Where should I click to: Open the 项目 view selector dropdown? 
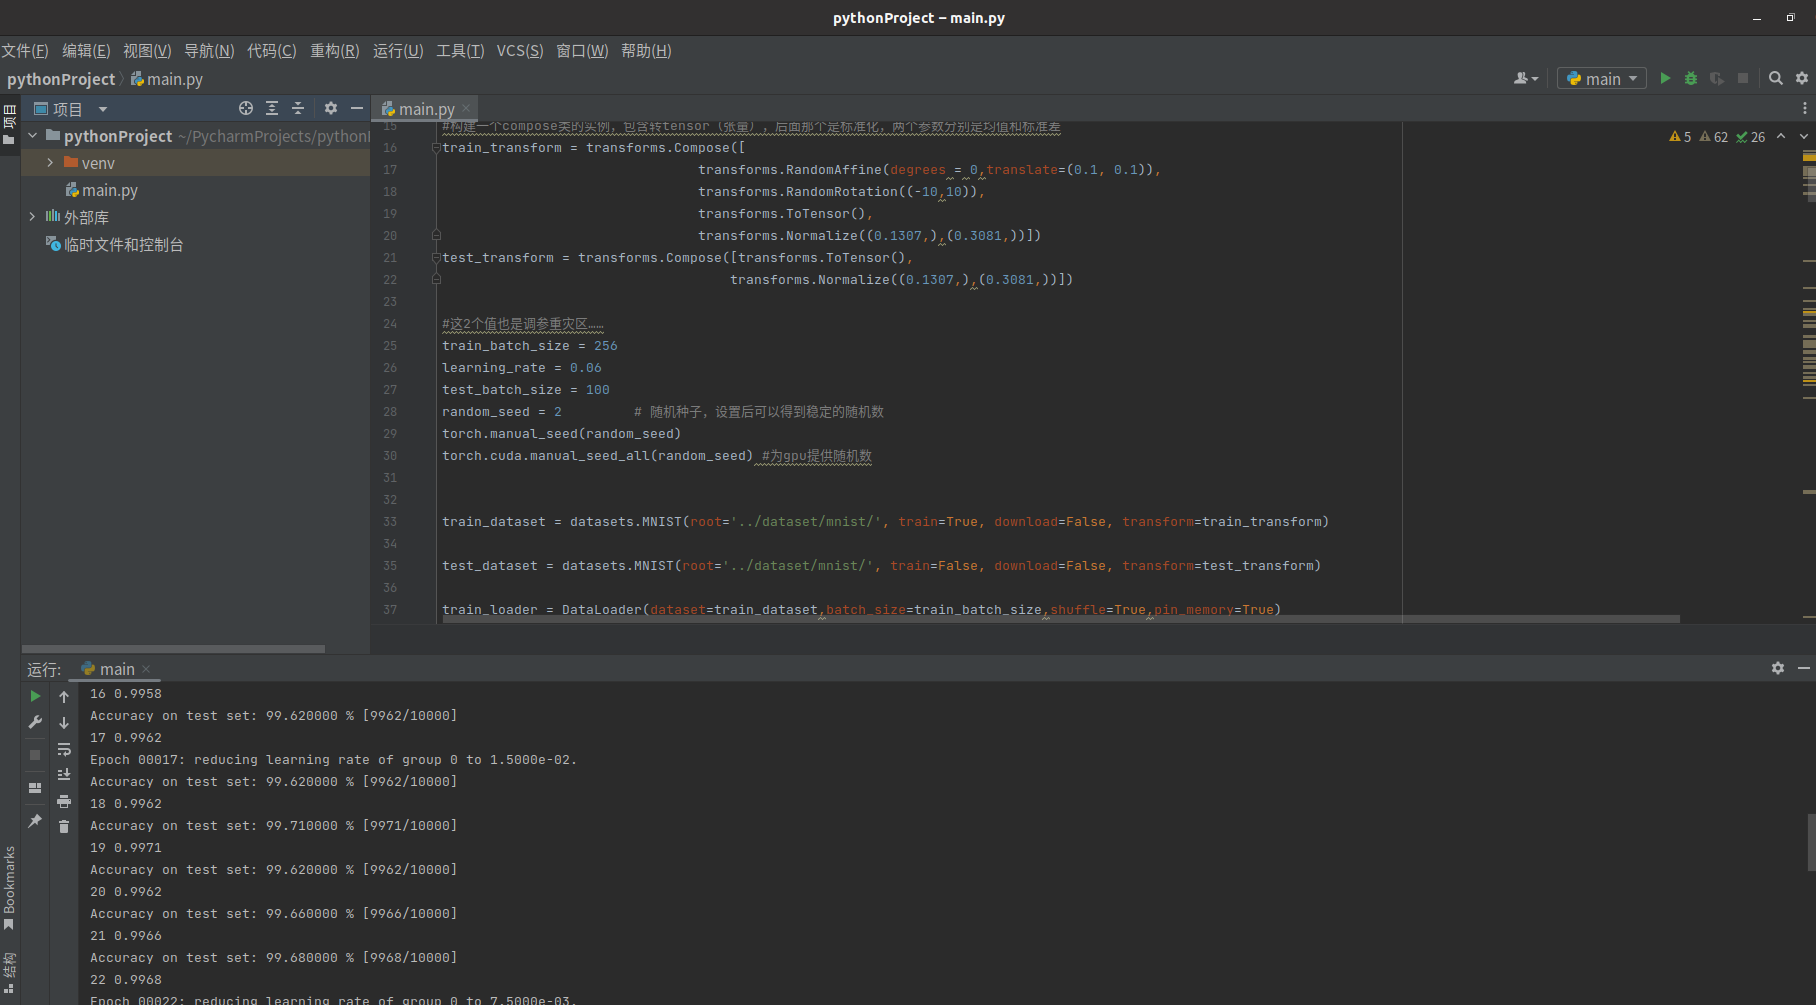(x=102, y=108)
